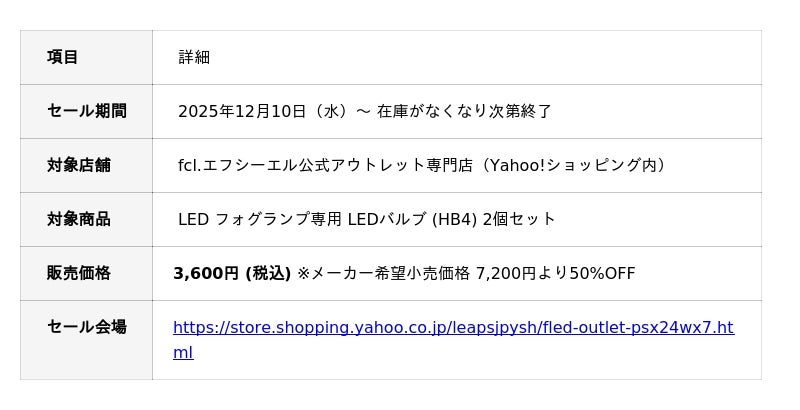Viewport: 800px width, 410px height.
Task: Click the 詳細 header cell
Action: click(x=194, y=57)
